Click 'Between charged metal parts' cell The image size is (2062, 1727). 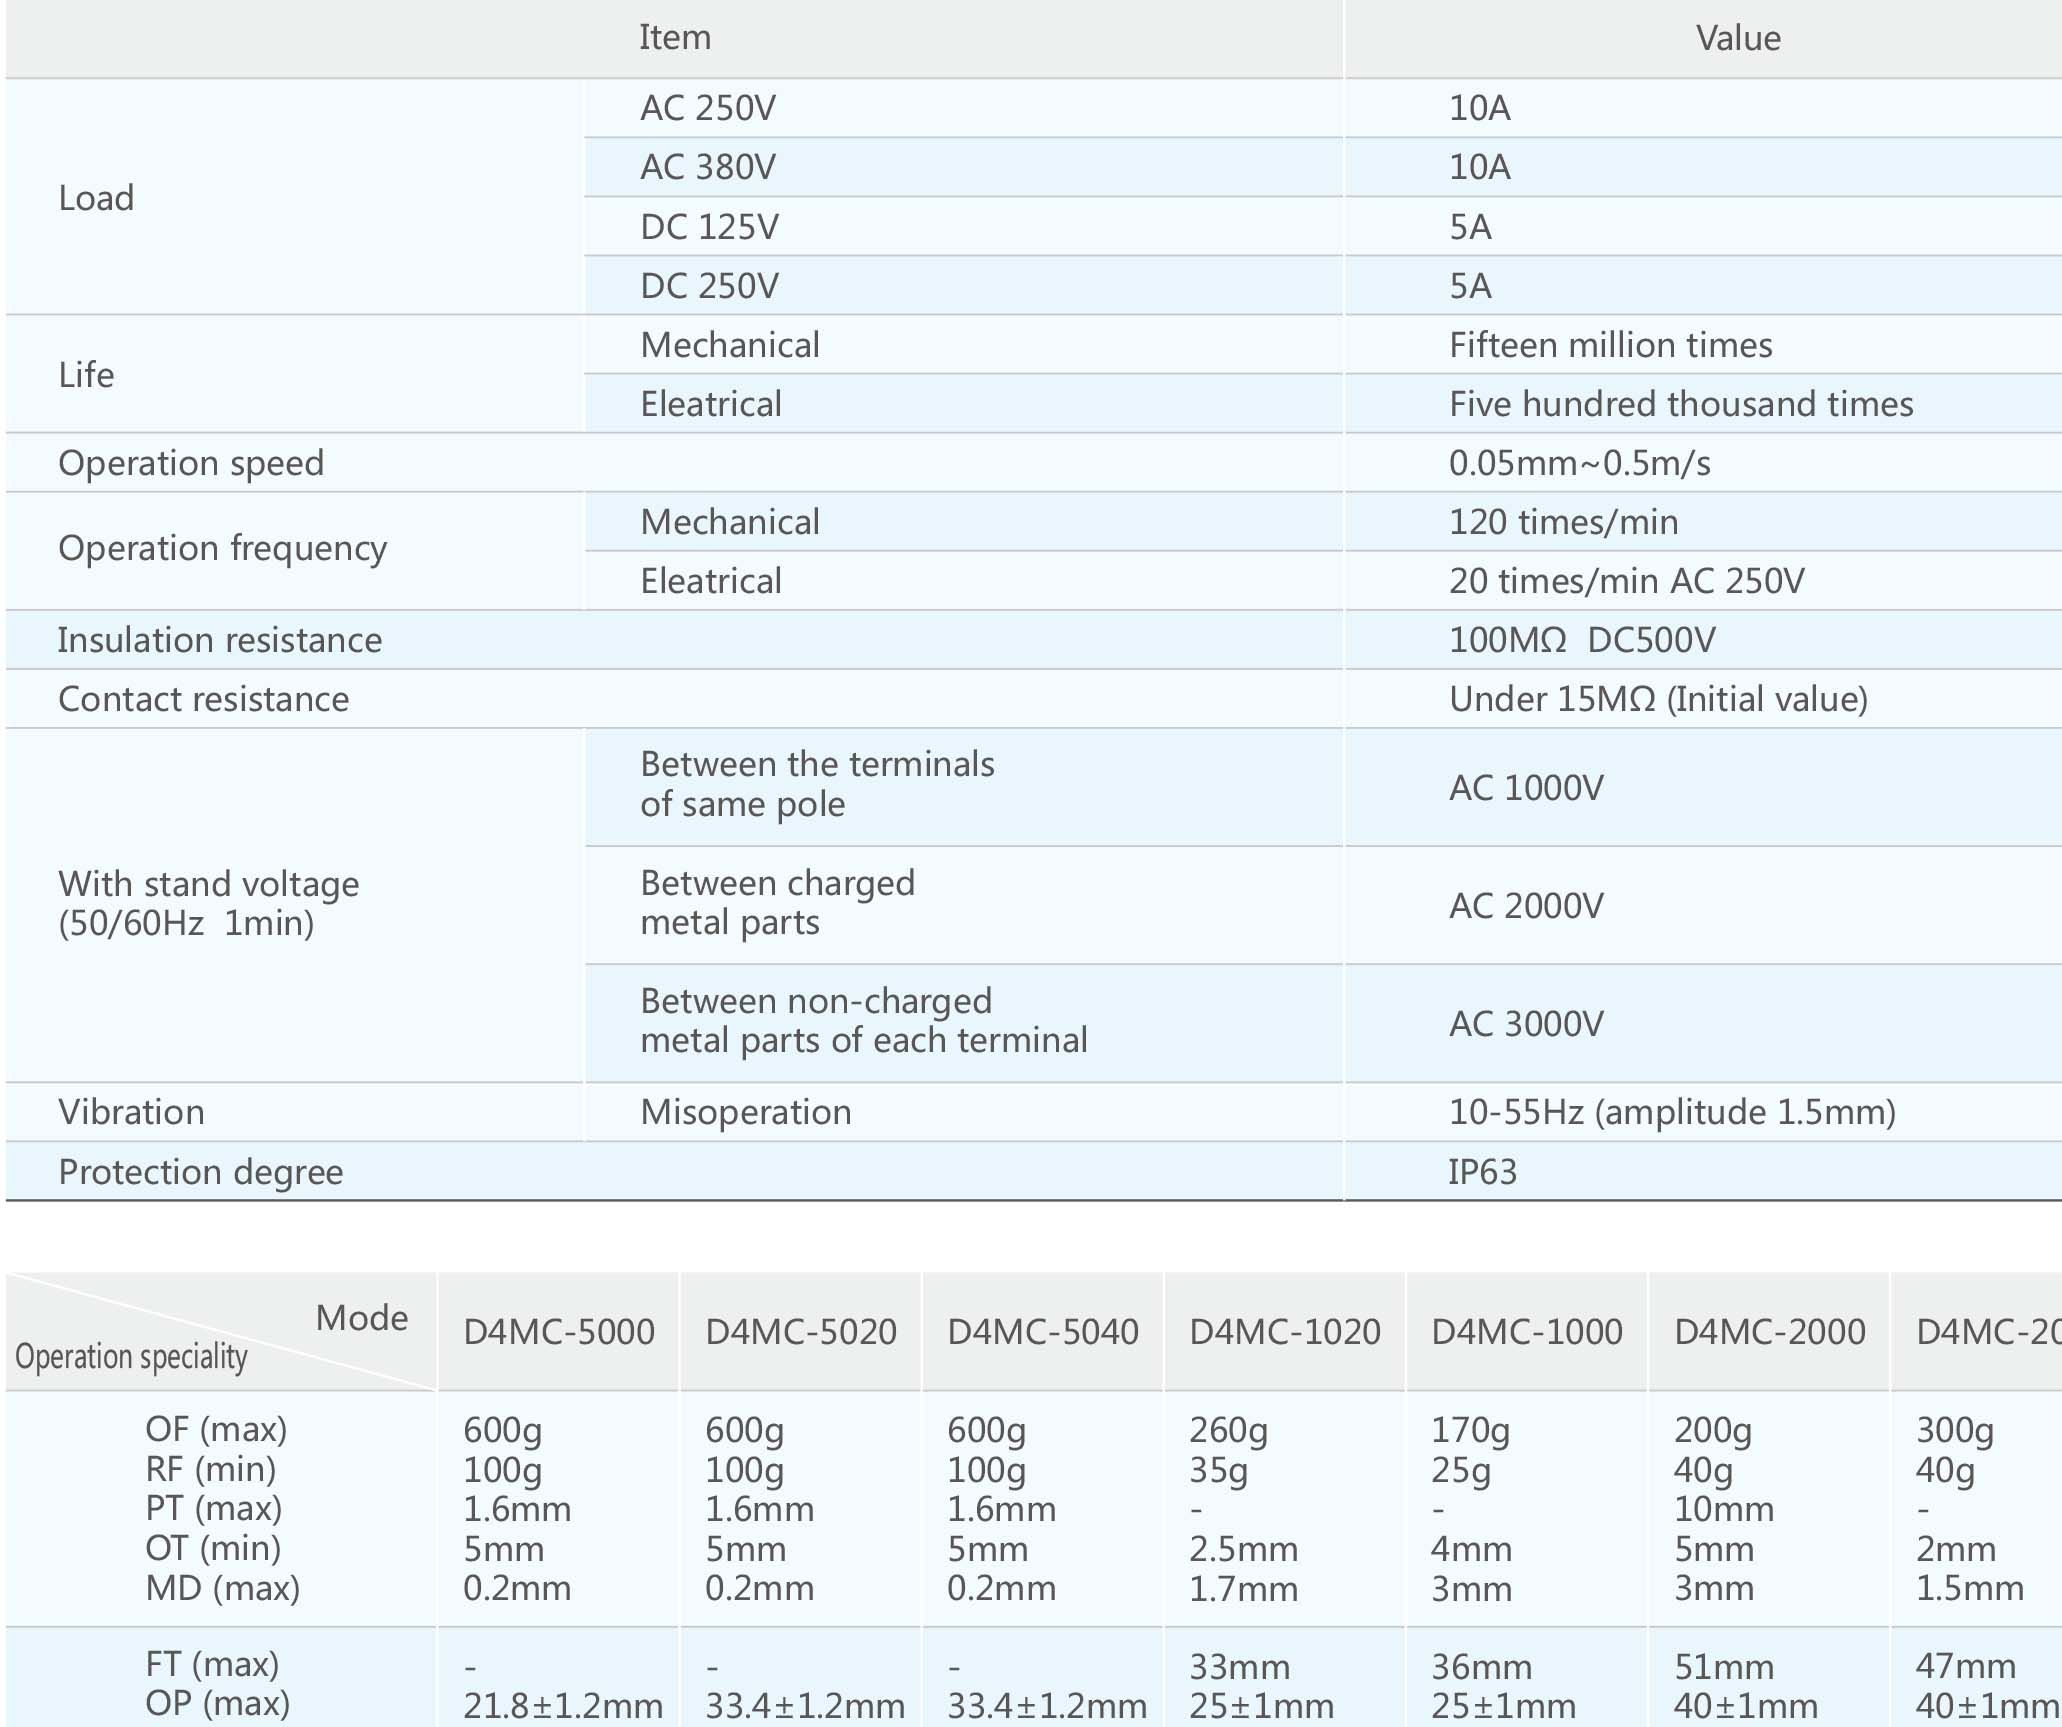pos(778,902)
